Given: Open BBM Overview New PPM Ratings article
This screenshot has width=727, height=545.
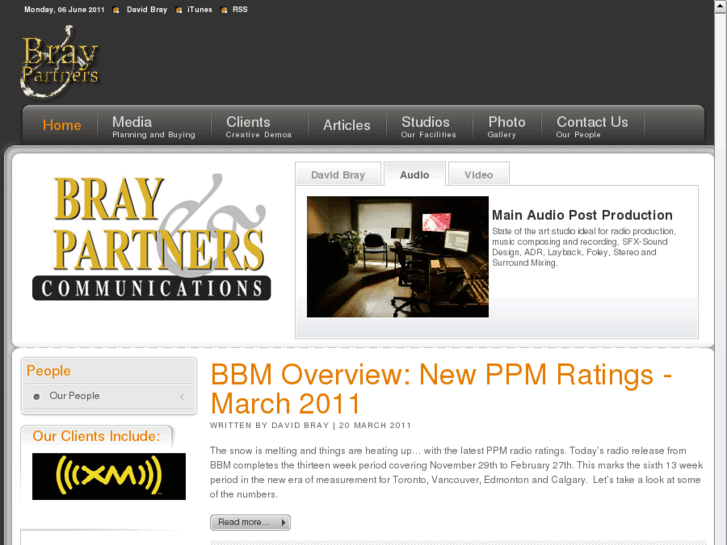Looking at the screenshot, I should tap(440, 389).
